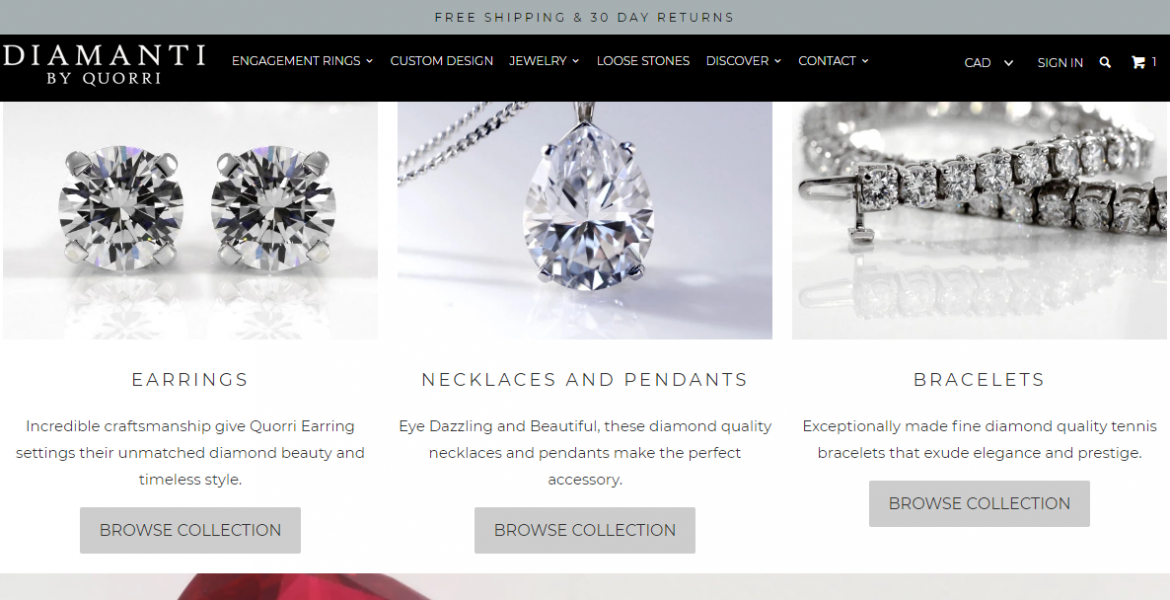Browse the Earrings collection button

[x=190, y=530]
